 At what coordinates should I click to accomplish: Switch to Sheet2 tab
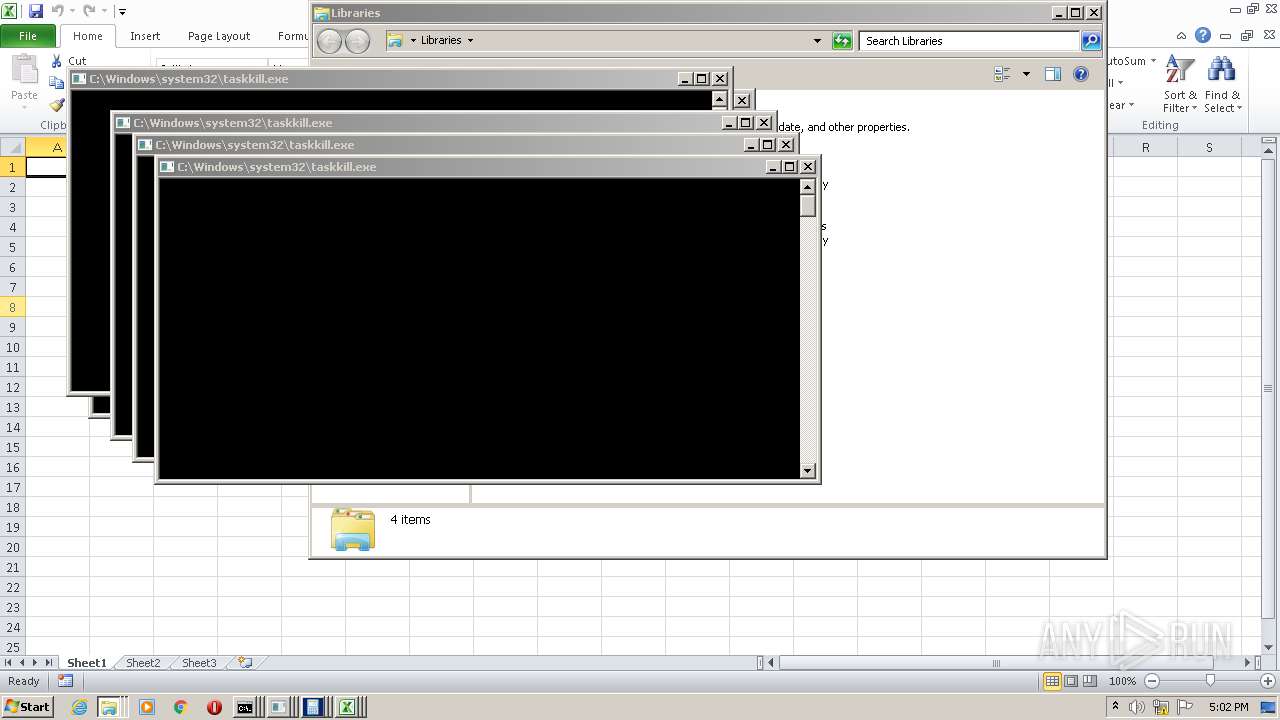142,663
